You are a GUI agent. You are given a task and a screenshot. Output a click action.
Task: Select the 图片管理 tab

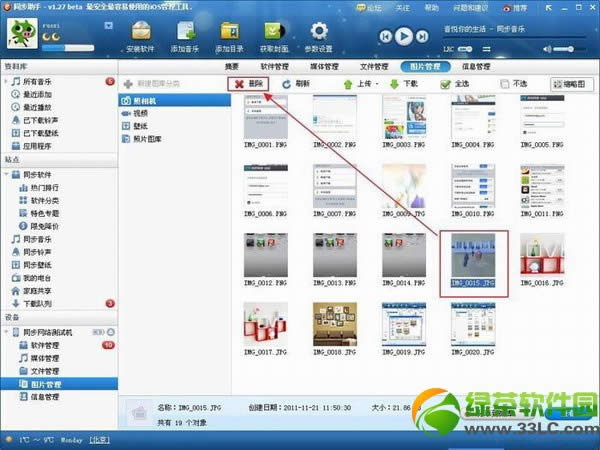425,67
